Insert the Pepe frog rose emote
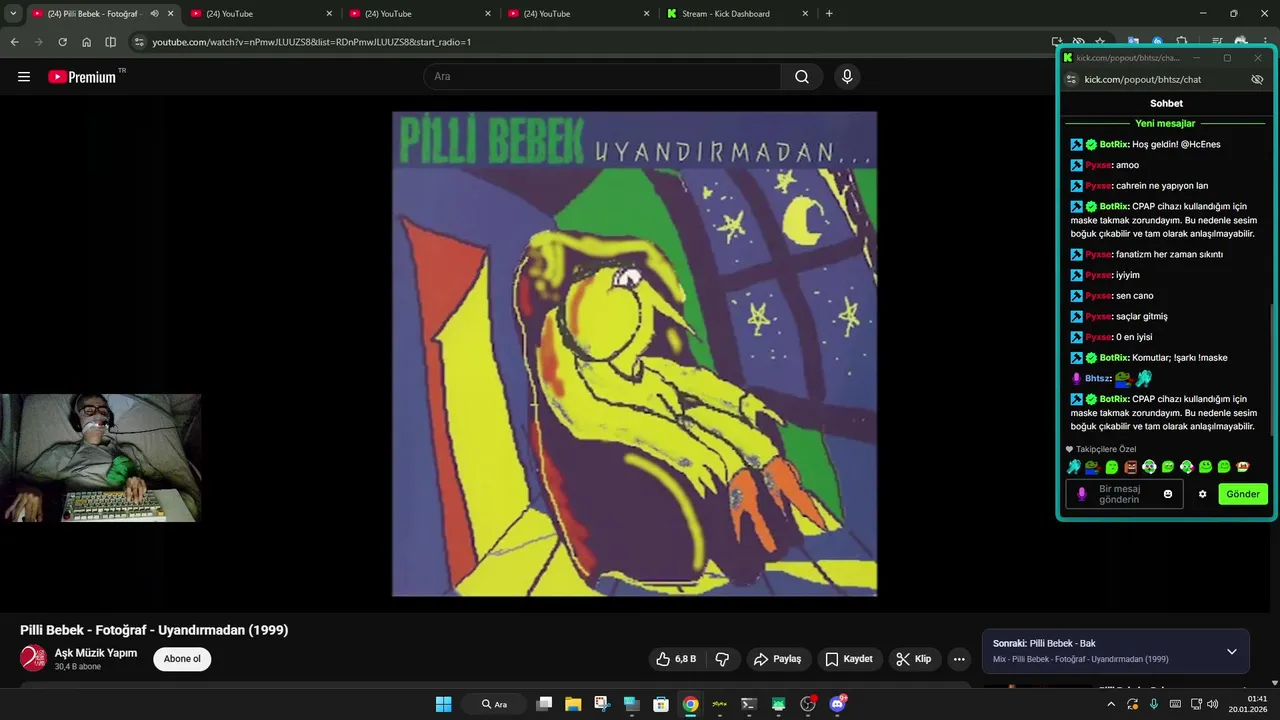The height and width of the screenshot is (720, 1280). [x=1092, y=467]
